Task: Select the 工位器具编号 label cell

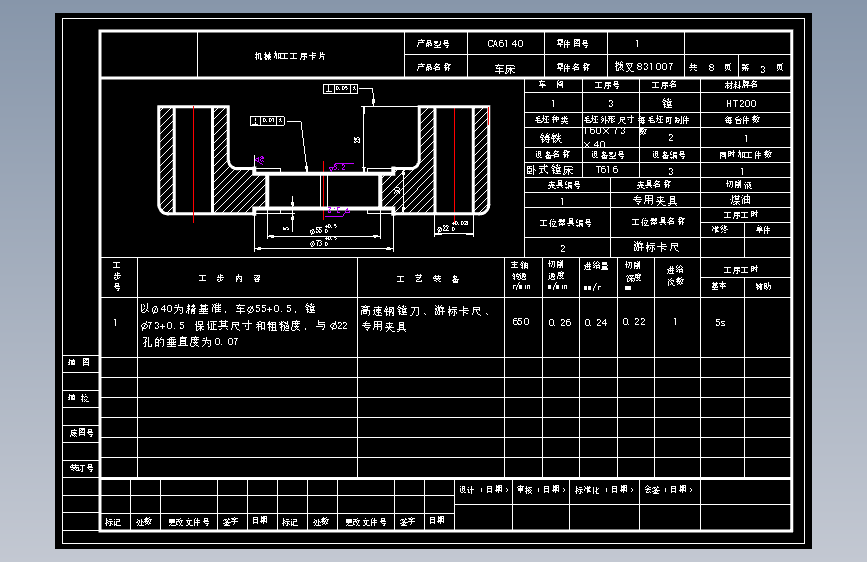Action: (x=566, y=223)
